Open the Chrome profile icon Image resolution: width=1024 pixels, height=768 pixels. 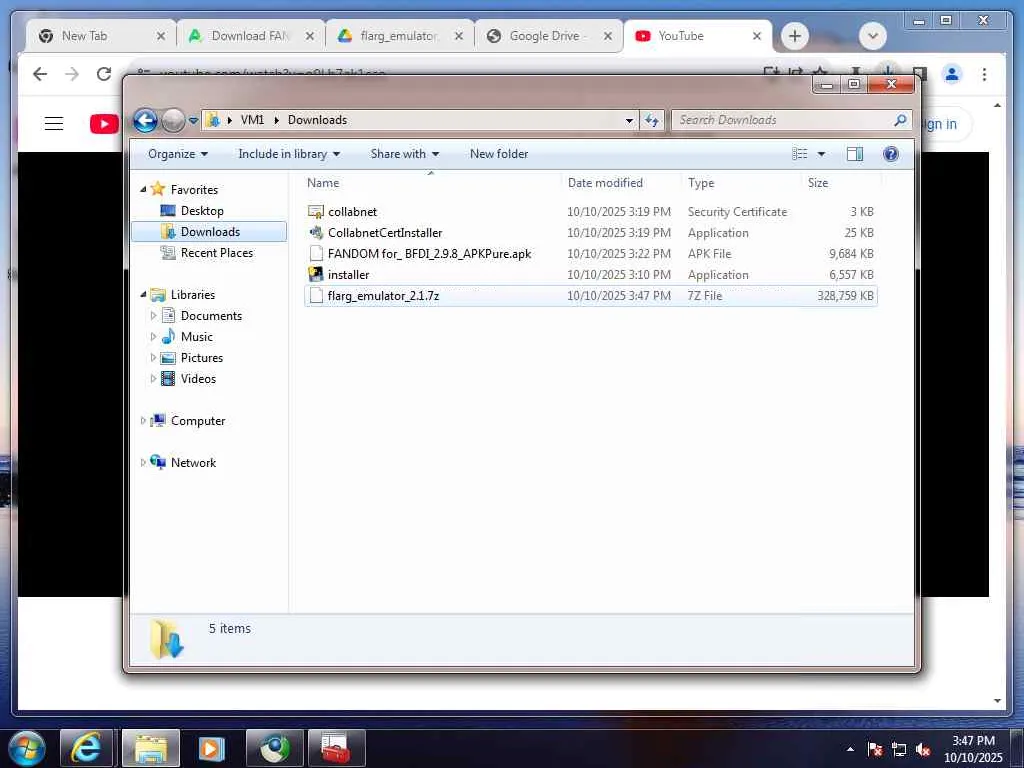[x=952, y=74]
